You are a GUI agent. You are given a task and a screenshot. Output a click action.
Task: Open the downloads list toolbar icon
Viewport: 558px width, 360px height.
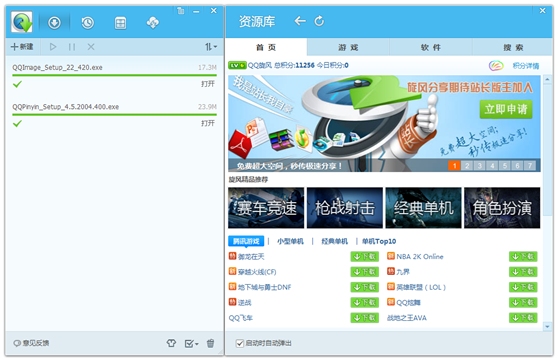[x=54, y=23]
